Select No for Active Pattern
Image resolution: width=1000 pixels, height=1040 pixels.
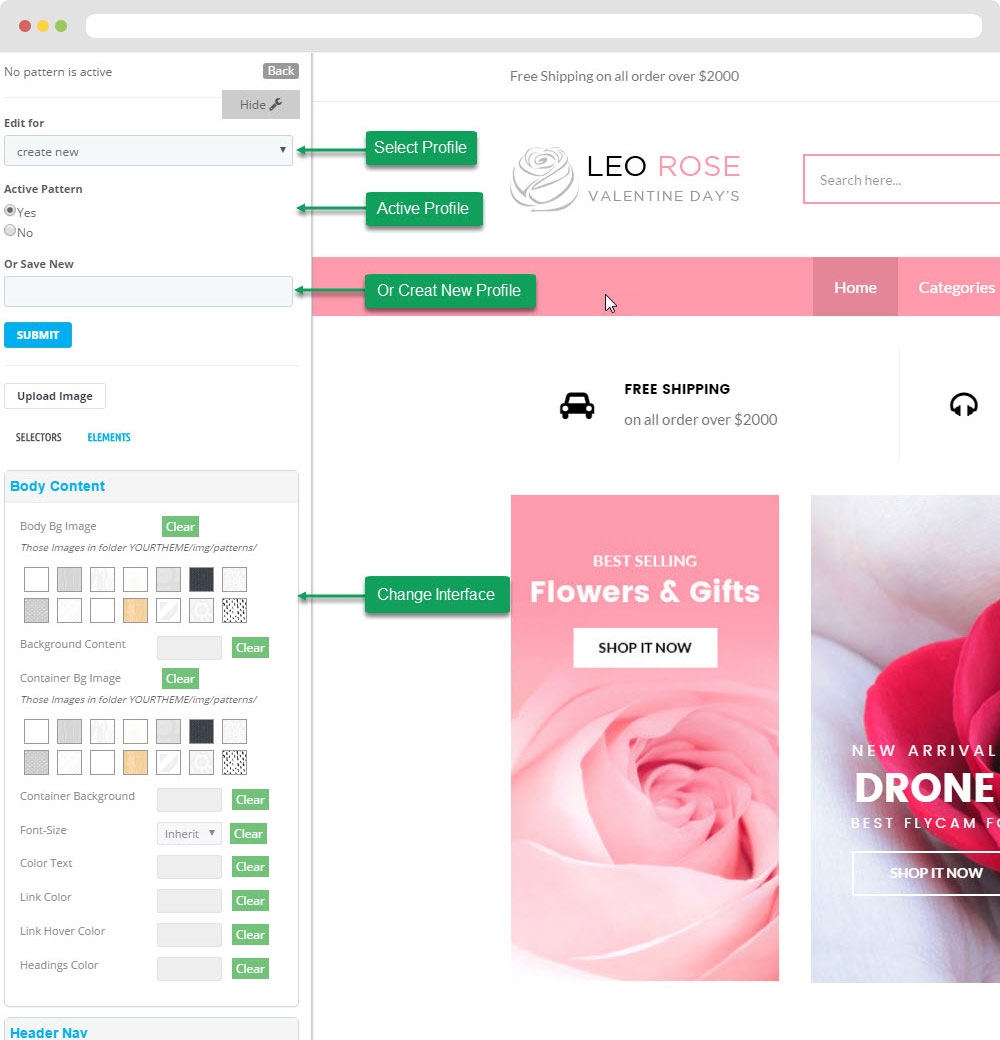pyautogui.click(x=10, y=231)
